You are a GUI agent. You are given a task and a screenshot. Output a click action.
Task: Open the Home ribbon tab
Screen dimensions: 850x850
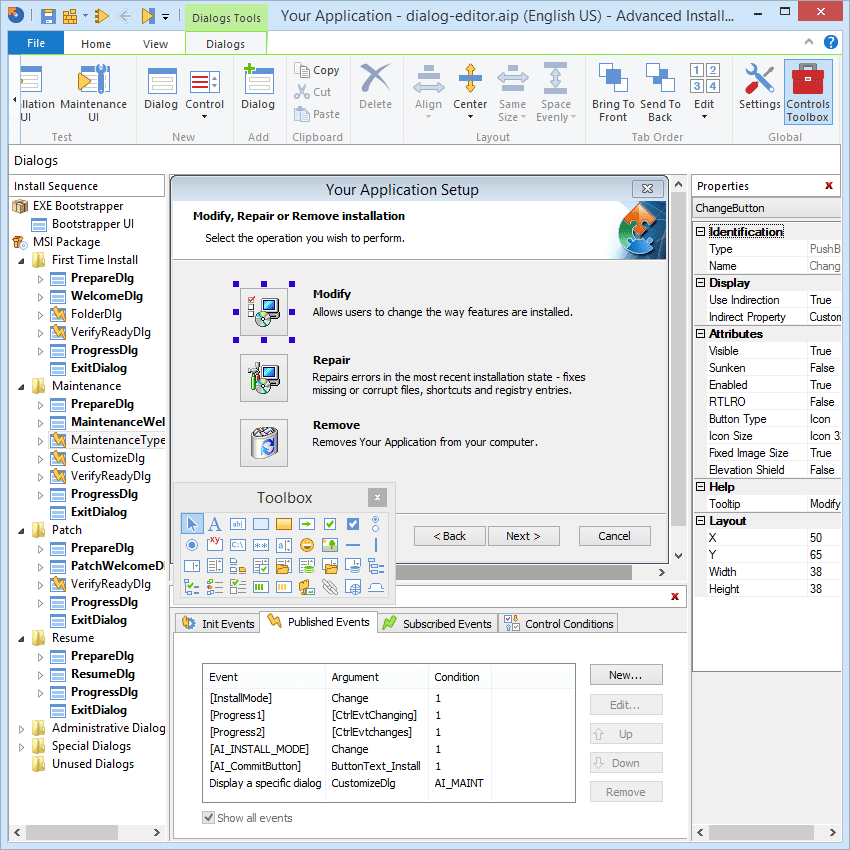[95, 44]
